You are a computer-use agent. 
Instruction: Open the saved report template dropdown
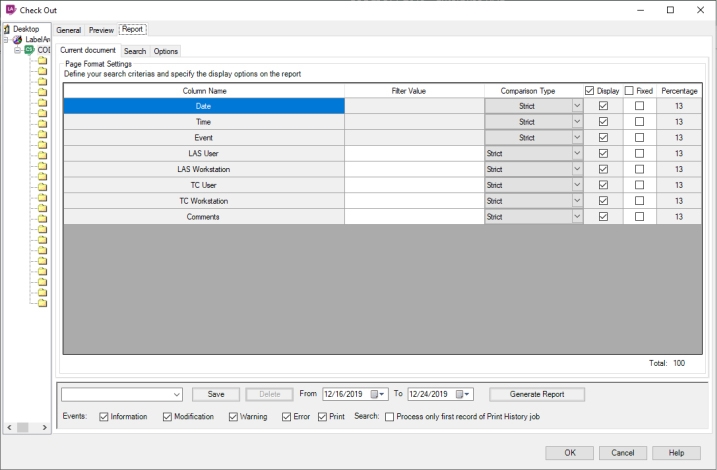pos(177,395)
